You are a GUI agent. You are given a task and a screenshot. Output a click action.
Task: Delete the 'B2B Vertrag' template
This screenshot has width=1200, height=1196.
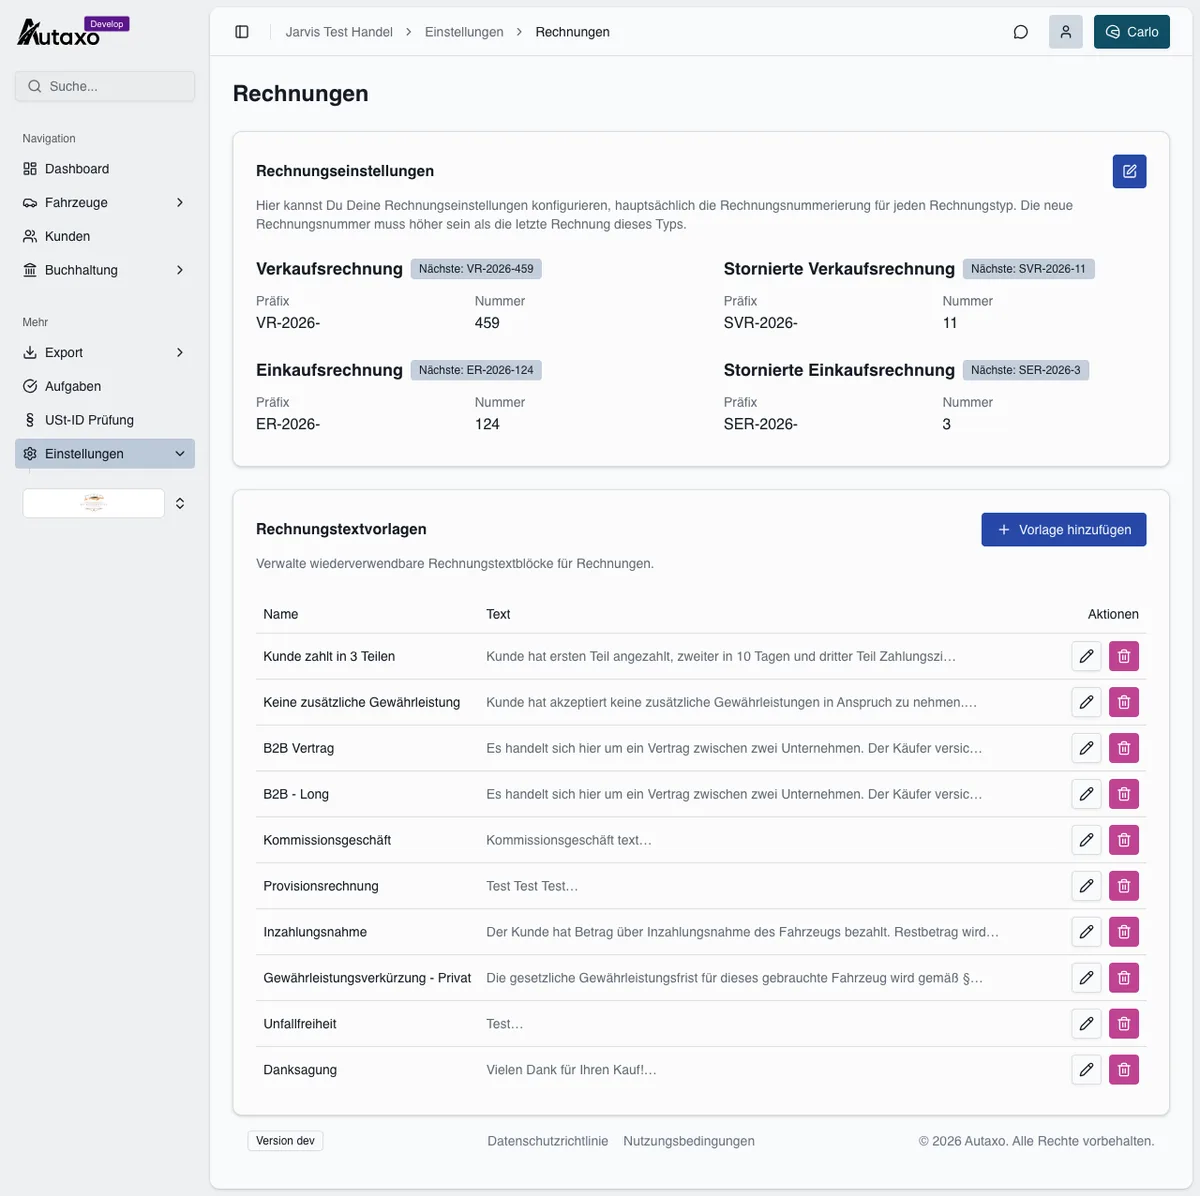(x=1124, y=748)
